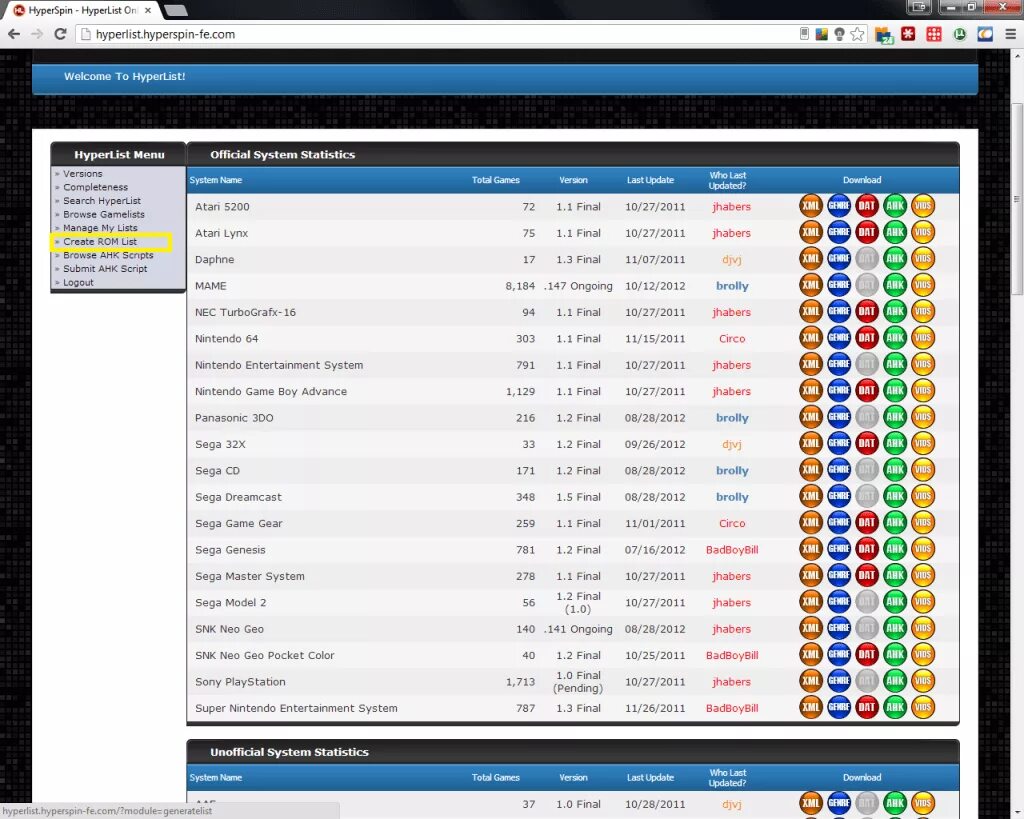
Task: Open a new browser tab
Action: 175,10
